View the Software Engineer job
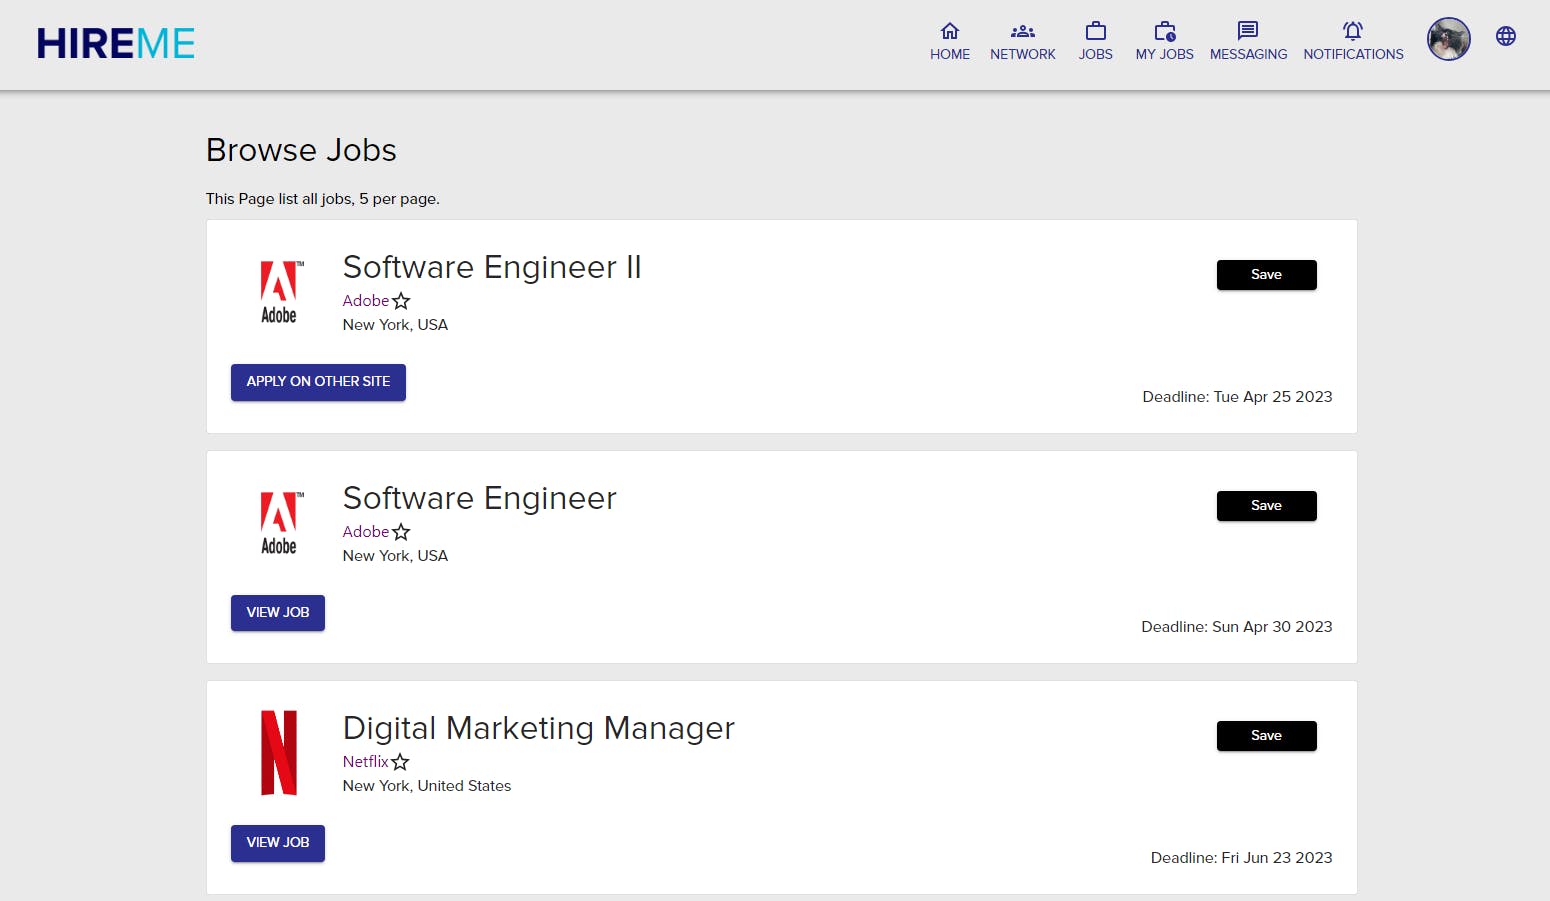 278,613
